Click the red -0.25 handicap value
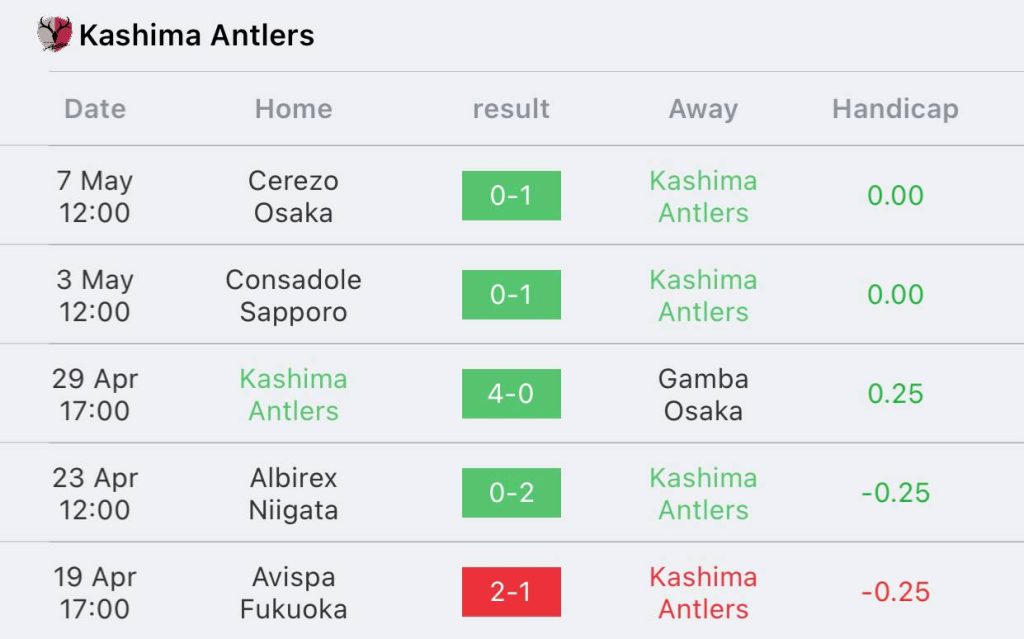Viewport: 1024px width, 639px height. click(x=895, y=592)
